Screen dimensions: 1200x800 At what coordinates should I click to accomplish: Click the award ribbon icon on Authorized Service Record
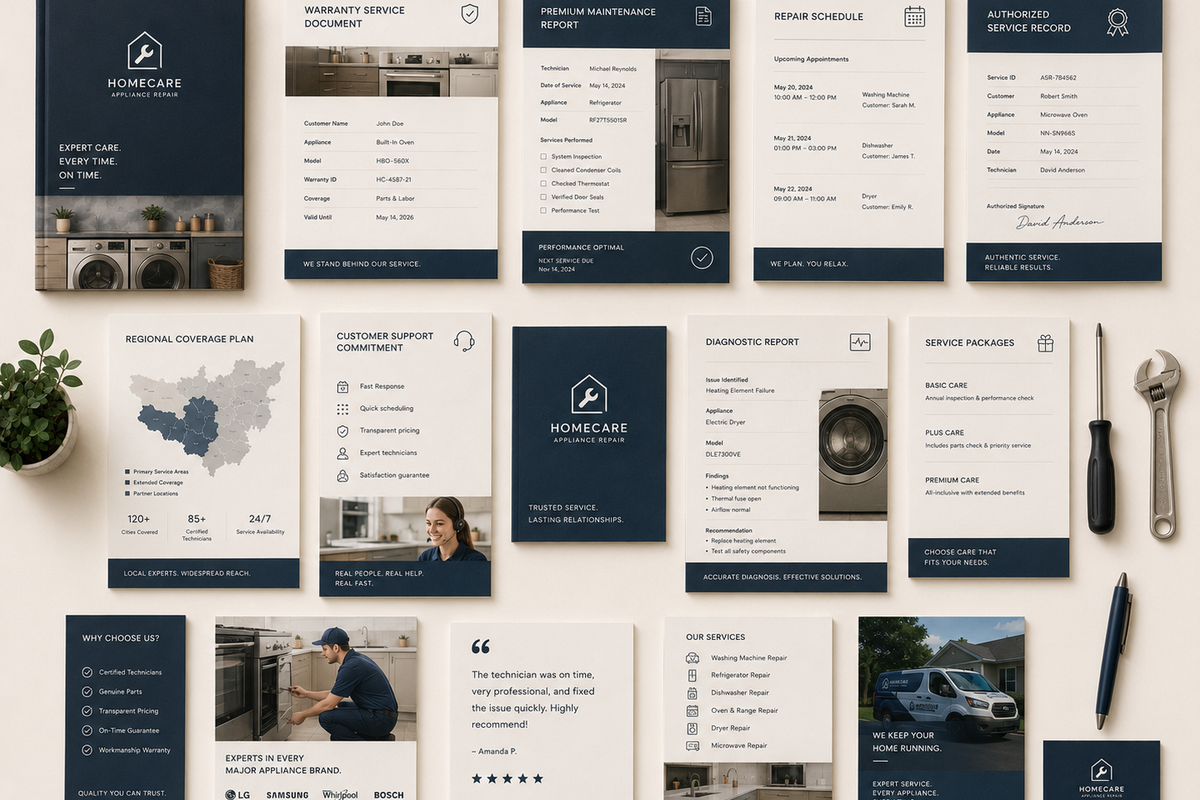pyautogui.click(x=1117, y=22)
